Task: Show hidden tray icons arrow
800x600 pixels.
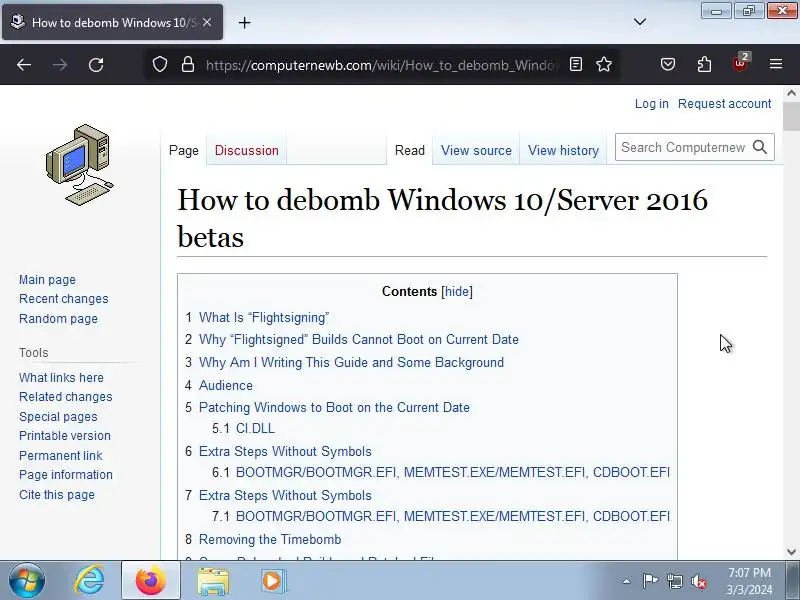Action: pyautogui.click(x=626, y=581)
